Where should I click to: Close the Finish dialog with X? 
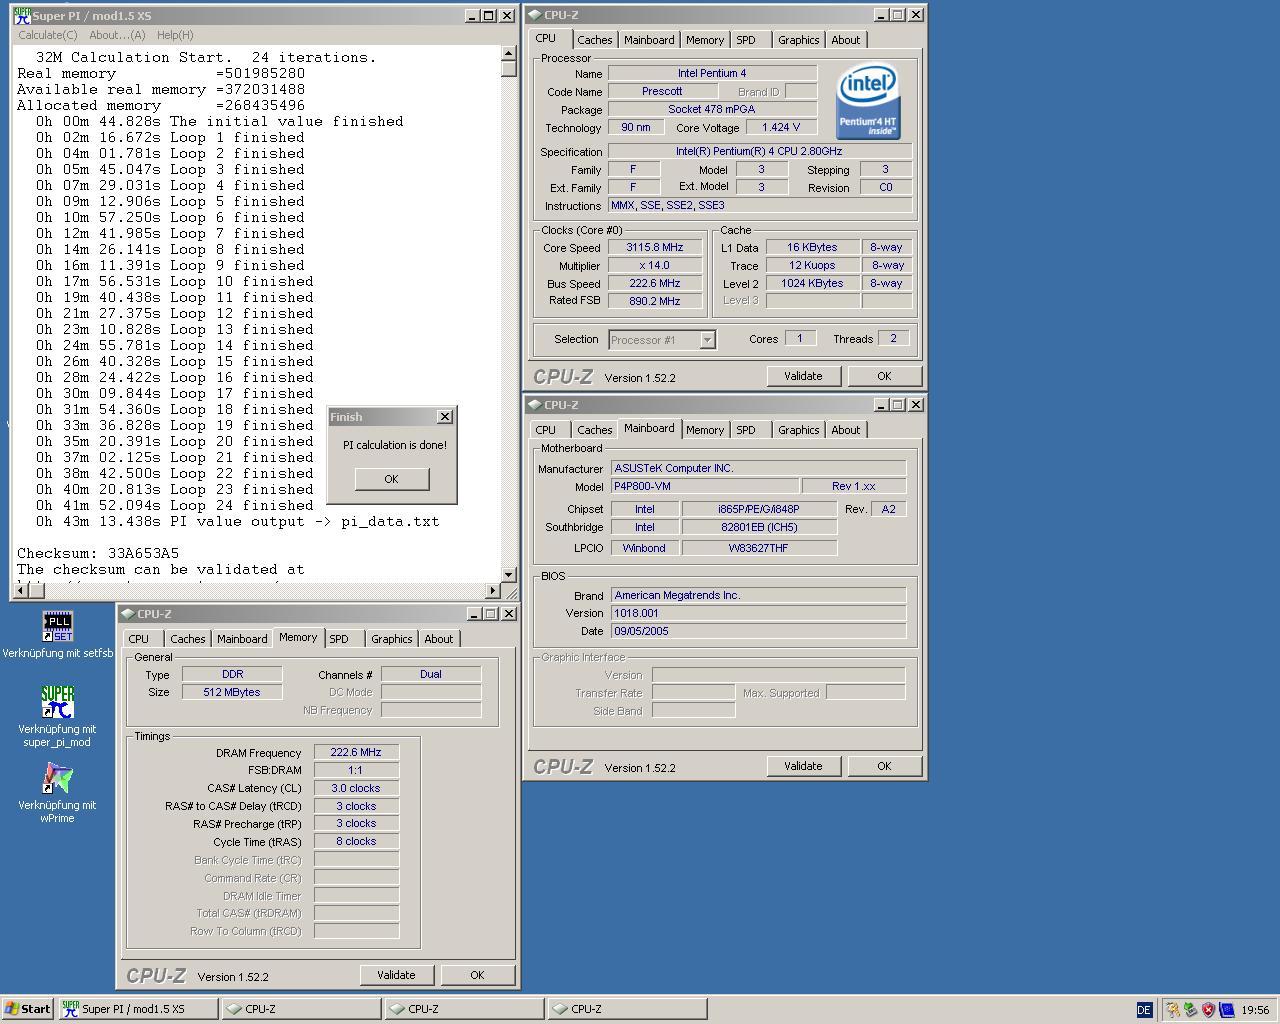[445, 417]
